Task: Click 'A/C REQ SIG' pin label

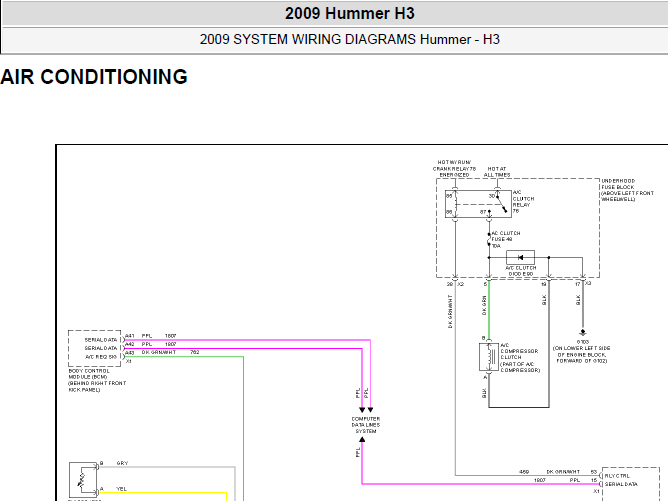Action: (101, 357)
